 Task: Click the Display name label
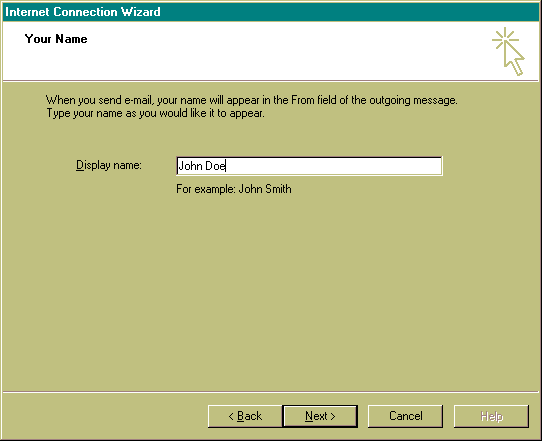click(x=109, y=165)
